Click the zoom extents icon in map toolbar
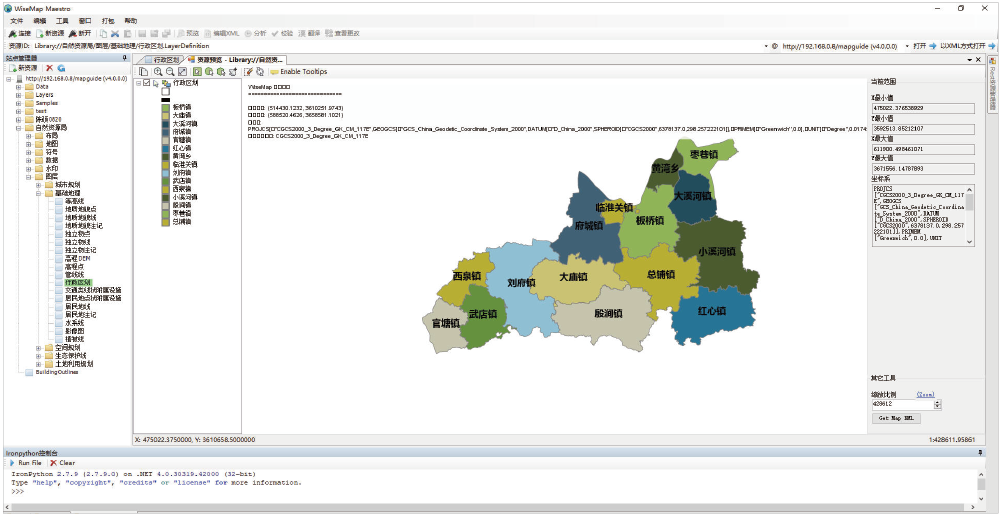1002x517 pixels. tap(181, 72)
